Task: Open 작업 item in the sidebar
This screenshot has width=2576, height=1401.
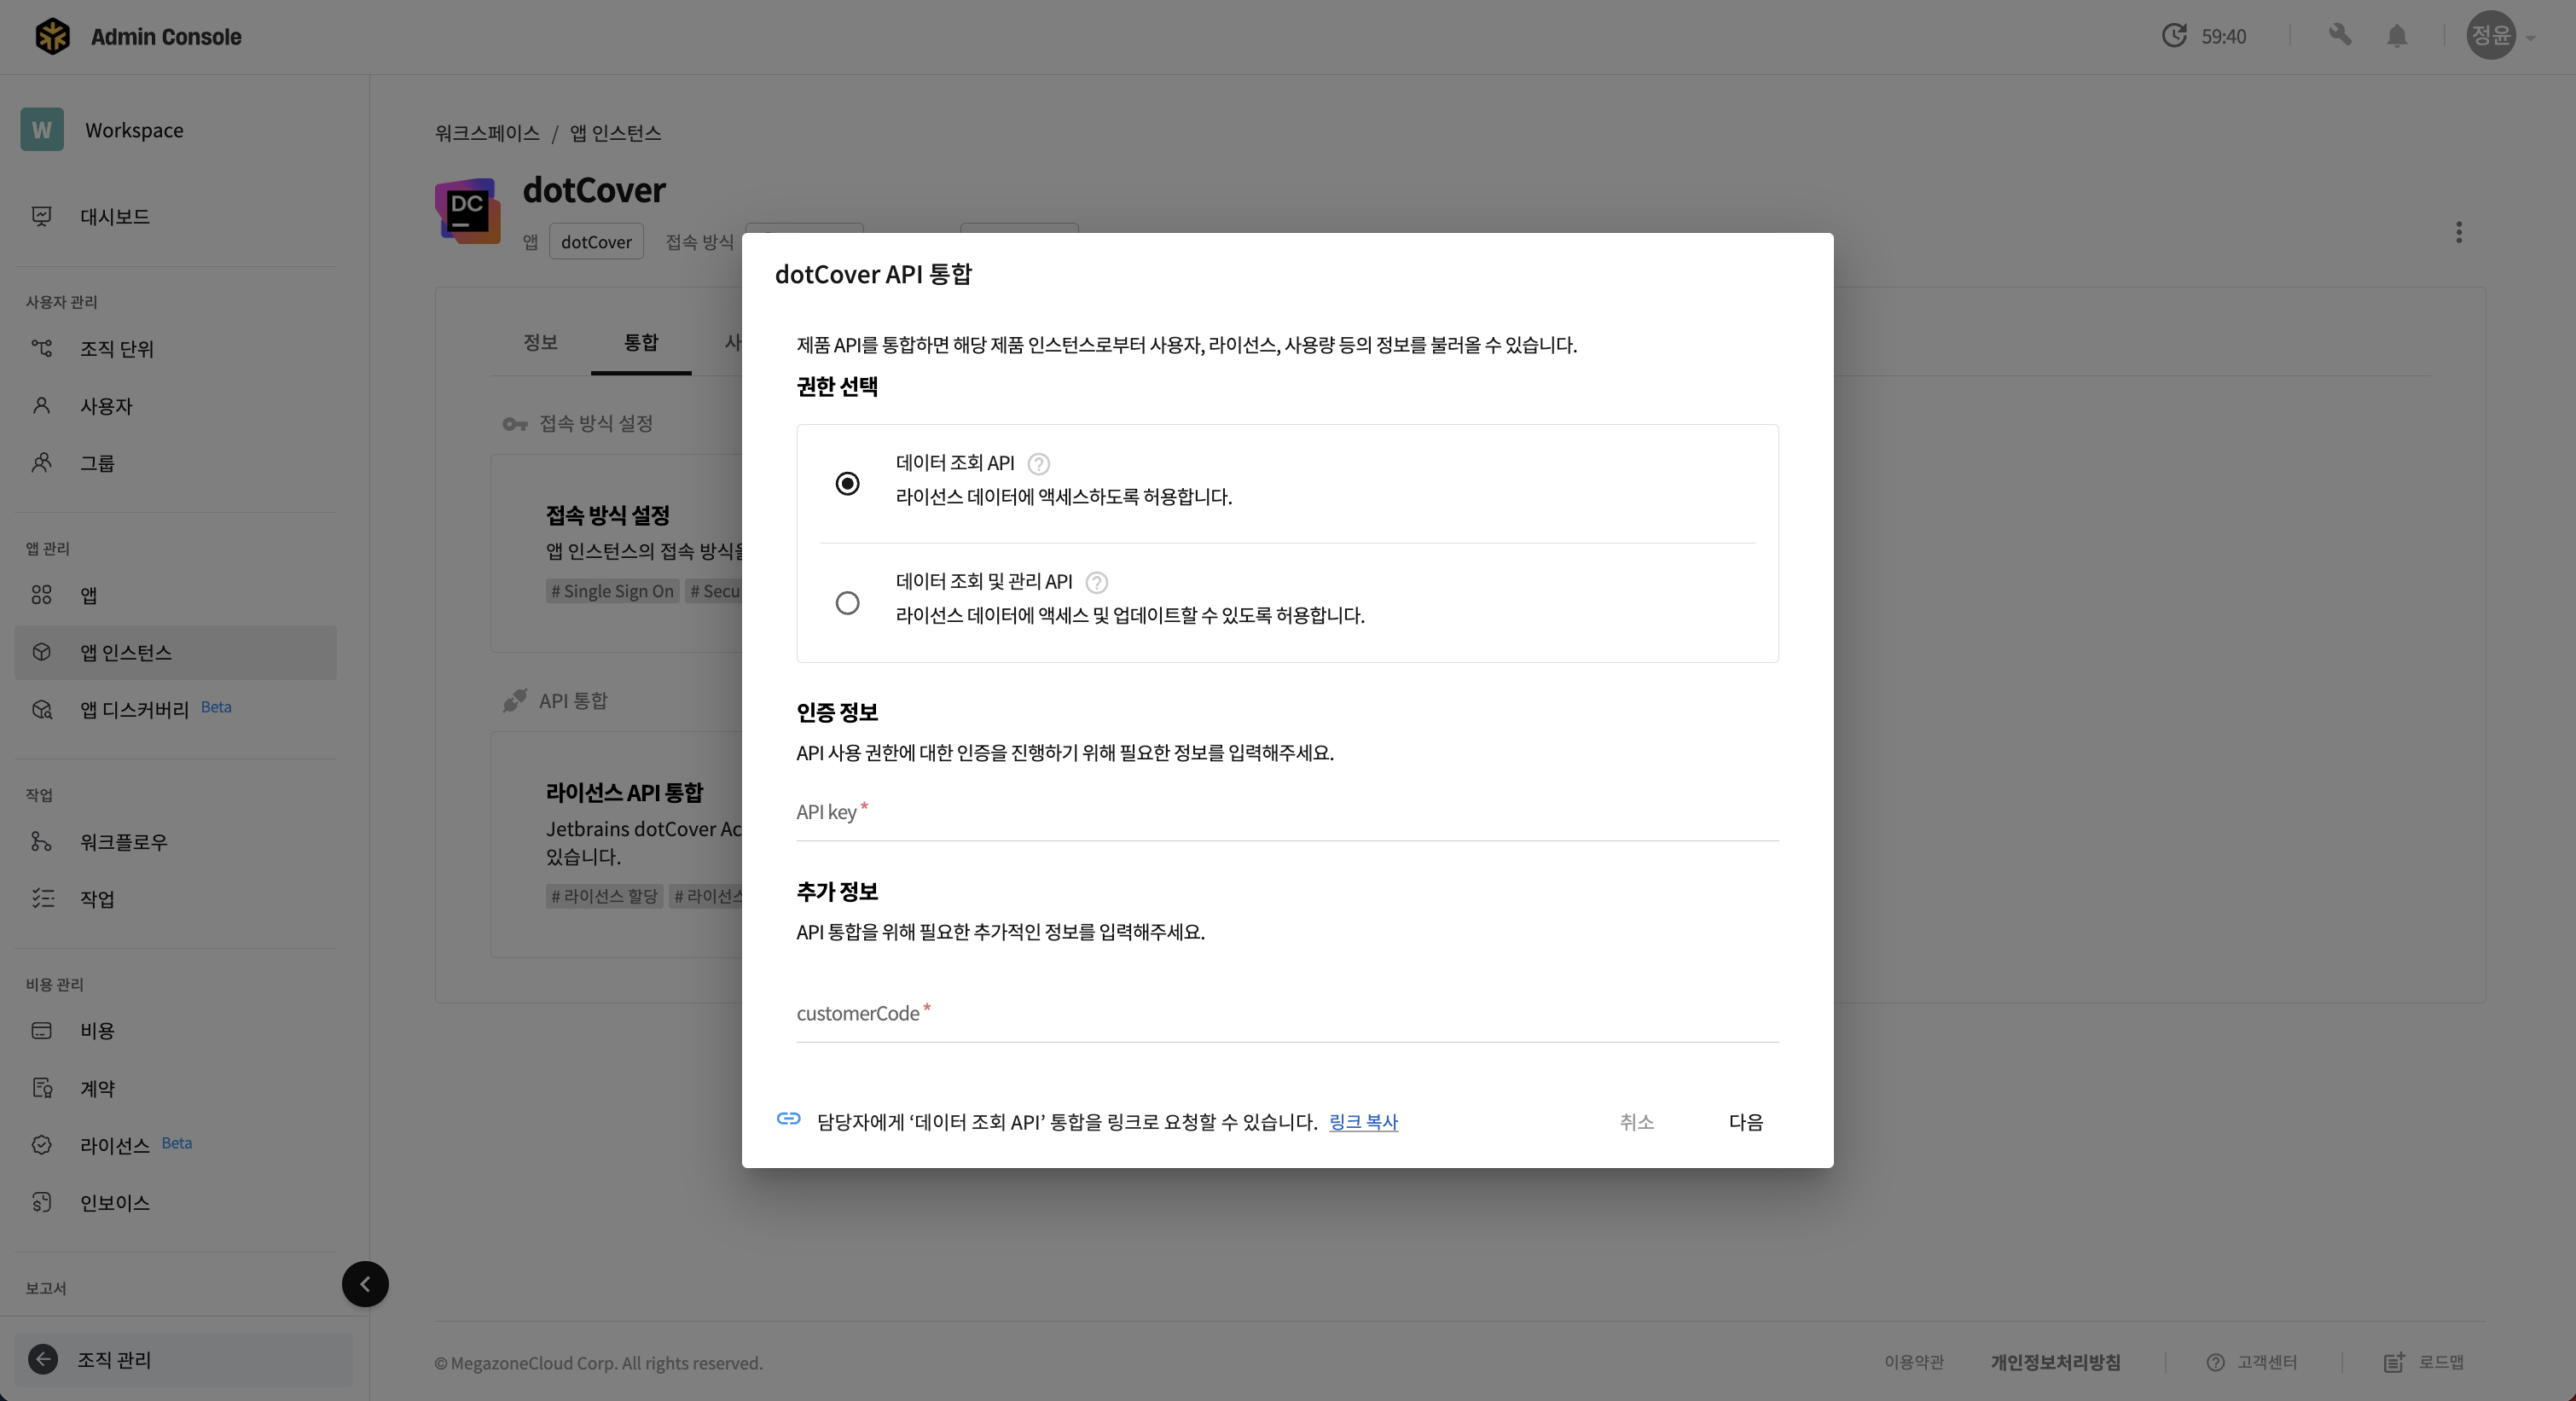Action: click(176, 898)
